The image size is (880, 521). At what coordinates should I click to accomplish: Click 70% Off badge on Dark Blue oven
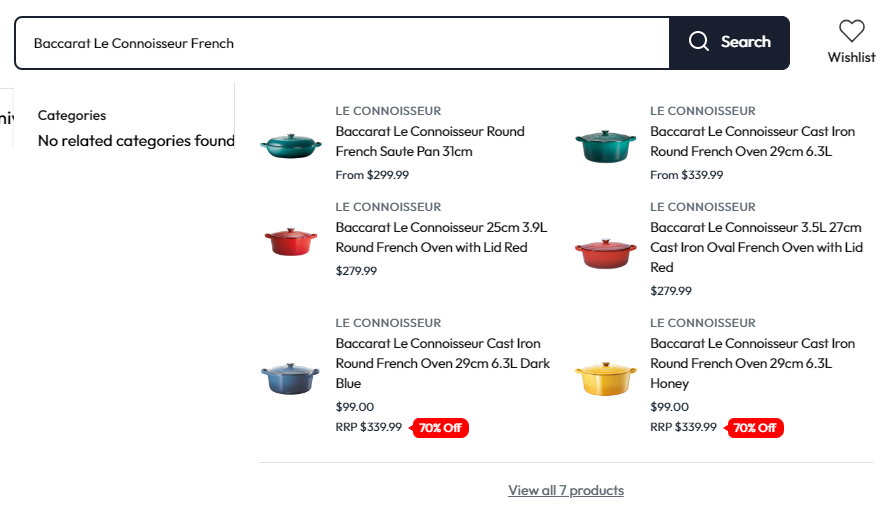coord(440,428)
